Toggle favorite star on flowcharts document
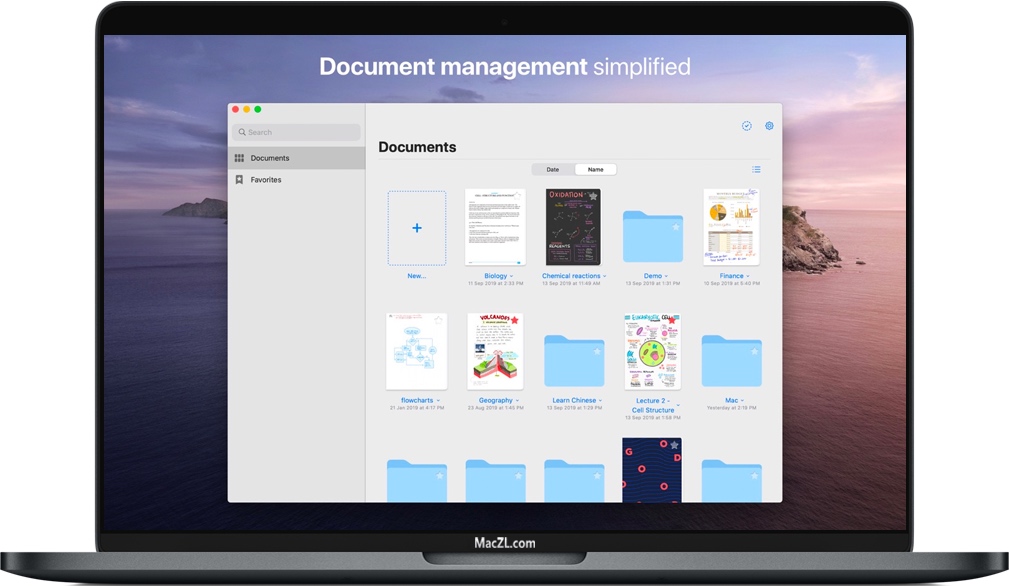The height and width of the screenshot is (586, 1009). 439,320
